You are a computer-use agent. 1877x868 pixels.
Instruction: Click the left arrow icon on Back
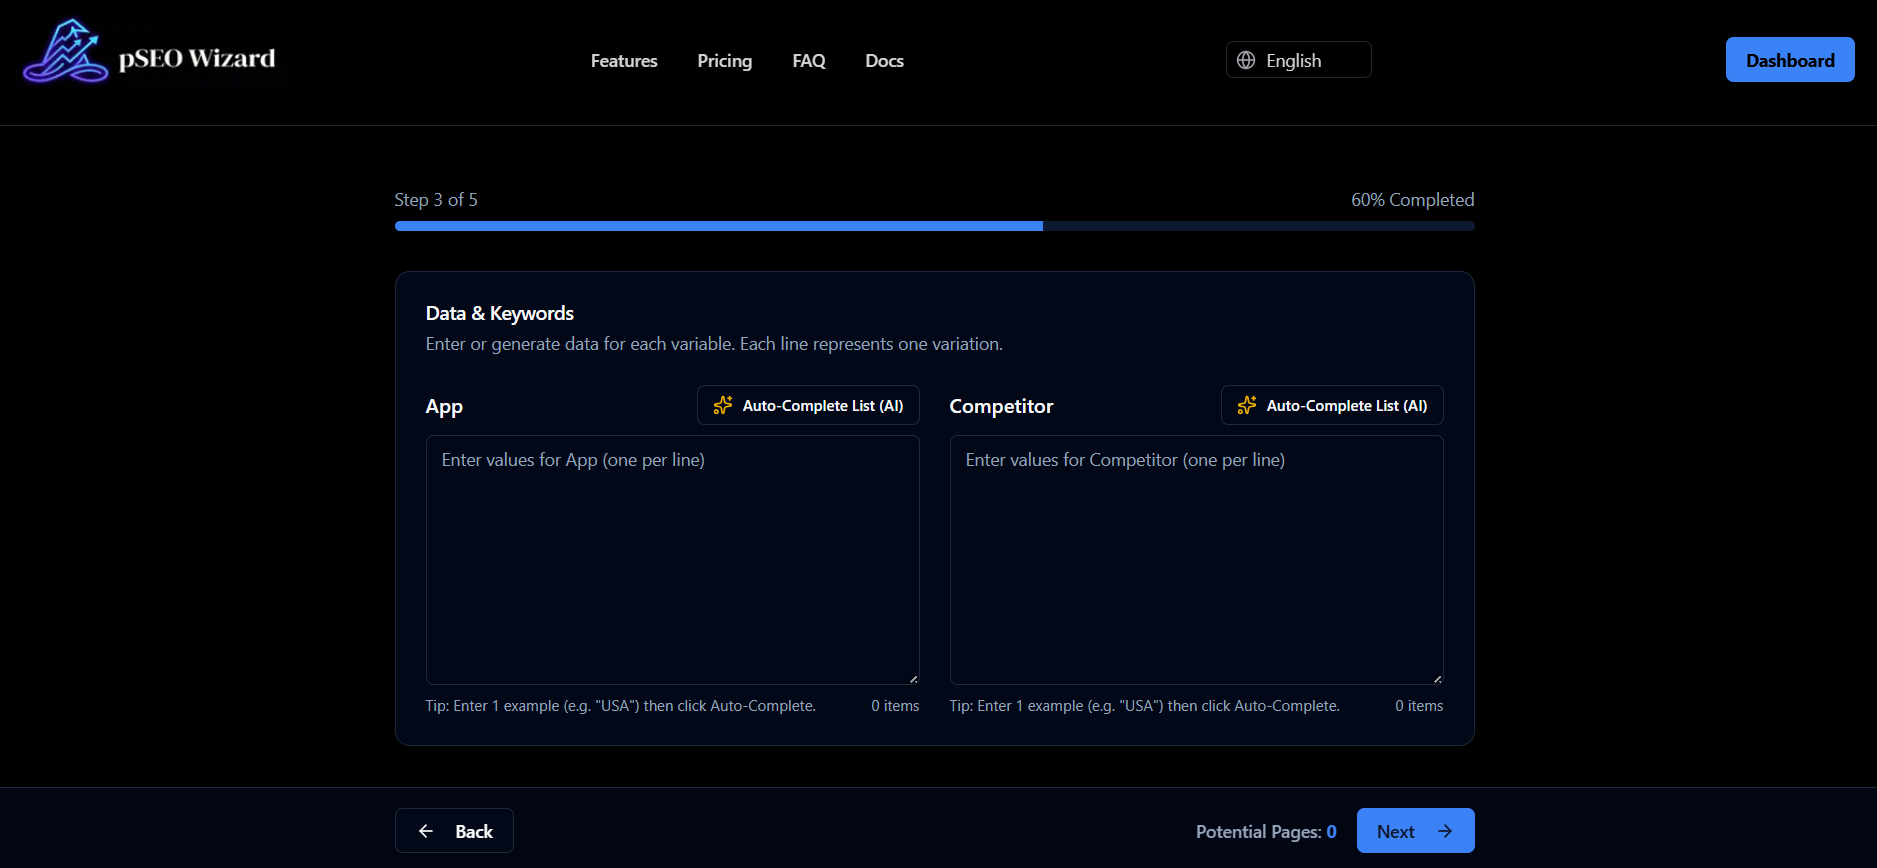tap(426, 831)
